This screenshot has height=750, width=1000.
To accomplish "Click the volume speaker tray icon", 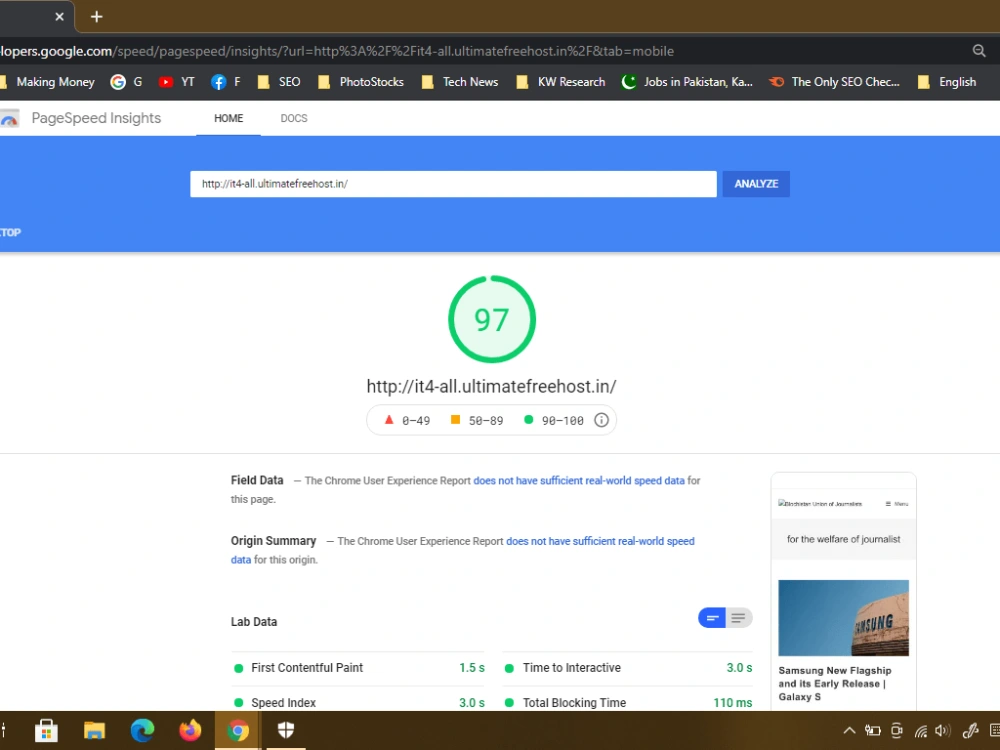I will 943,731.
